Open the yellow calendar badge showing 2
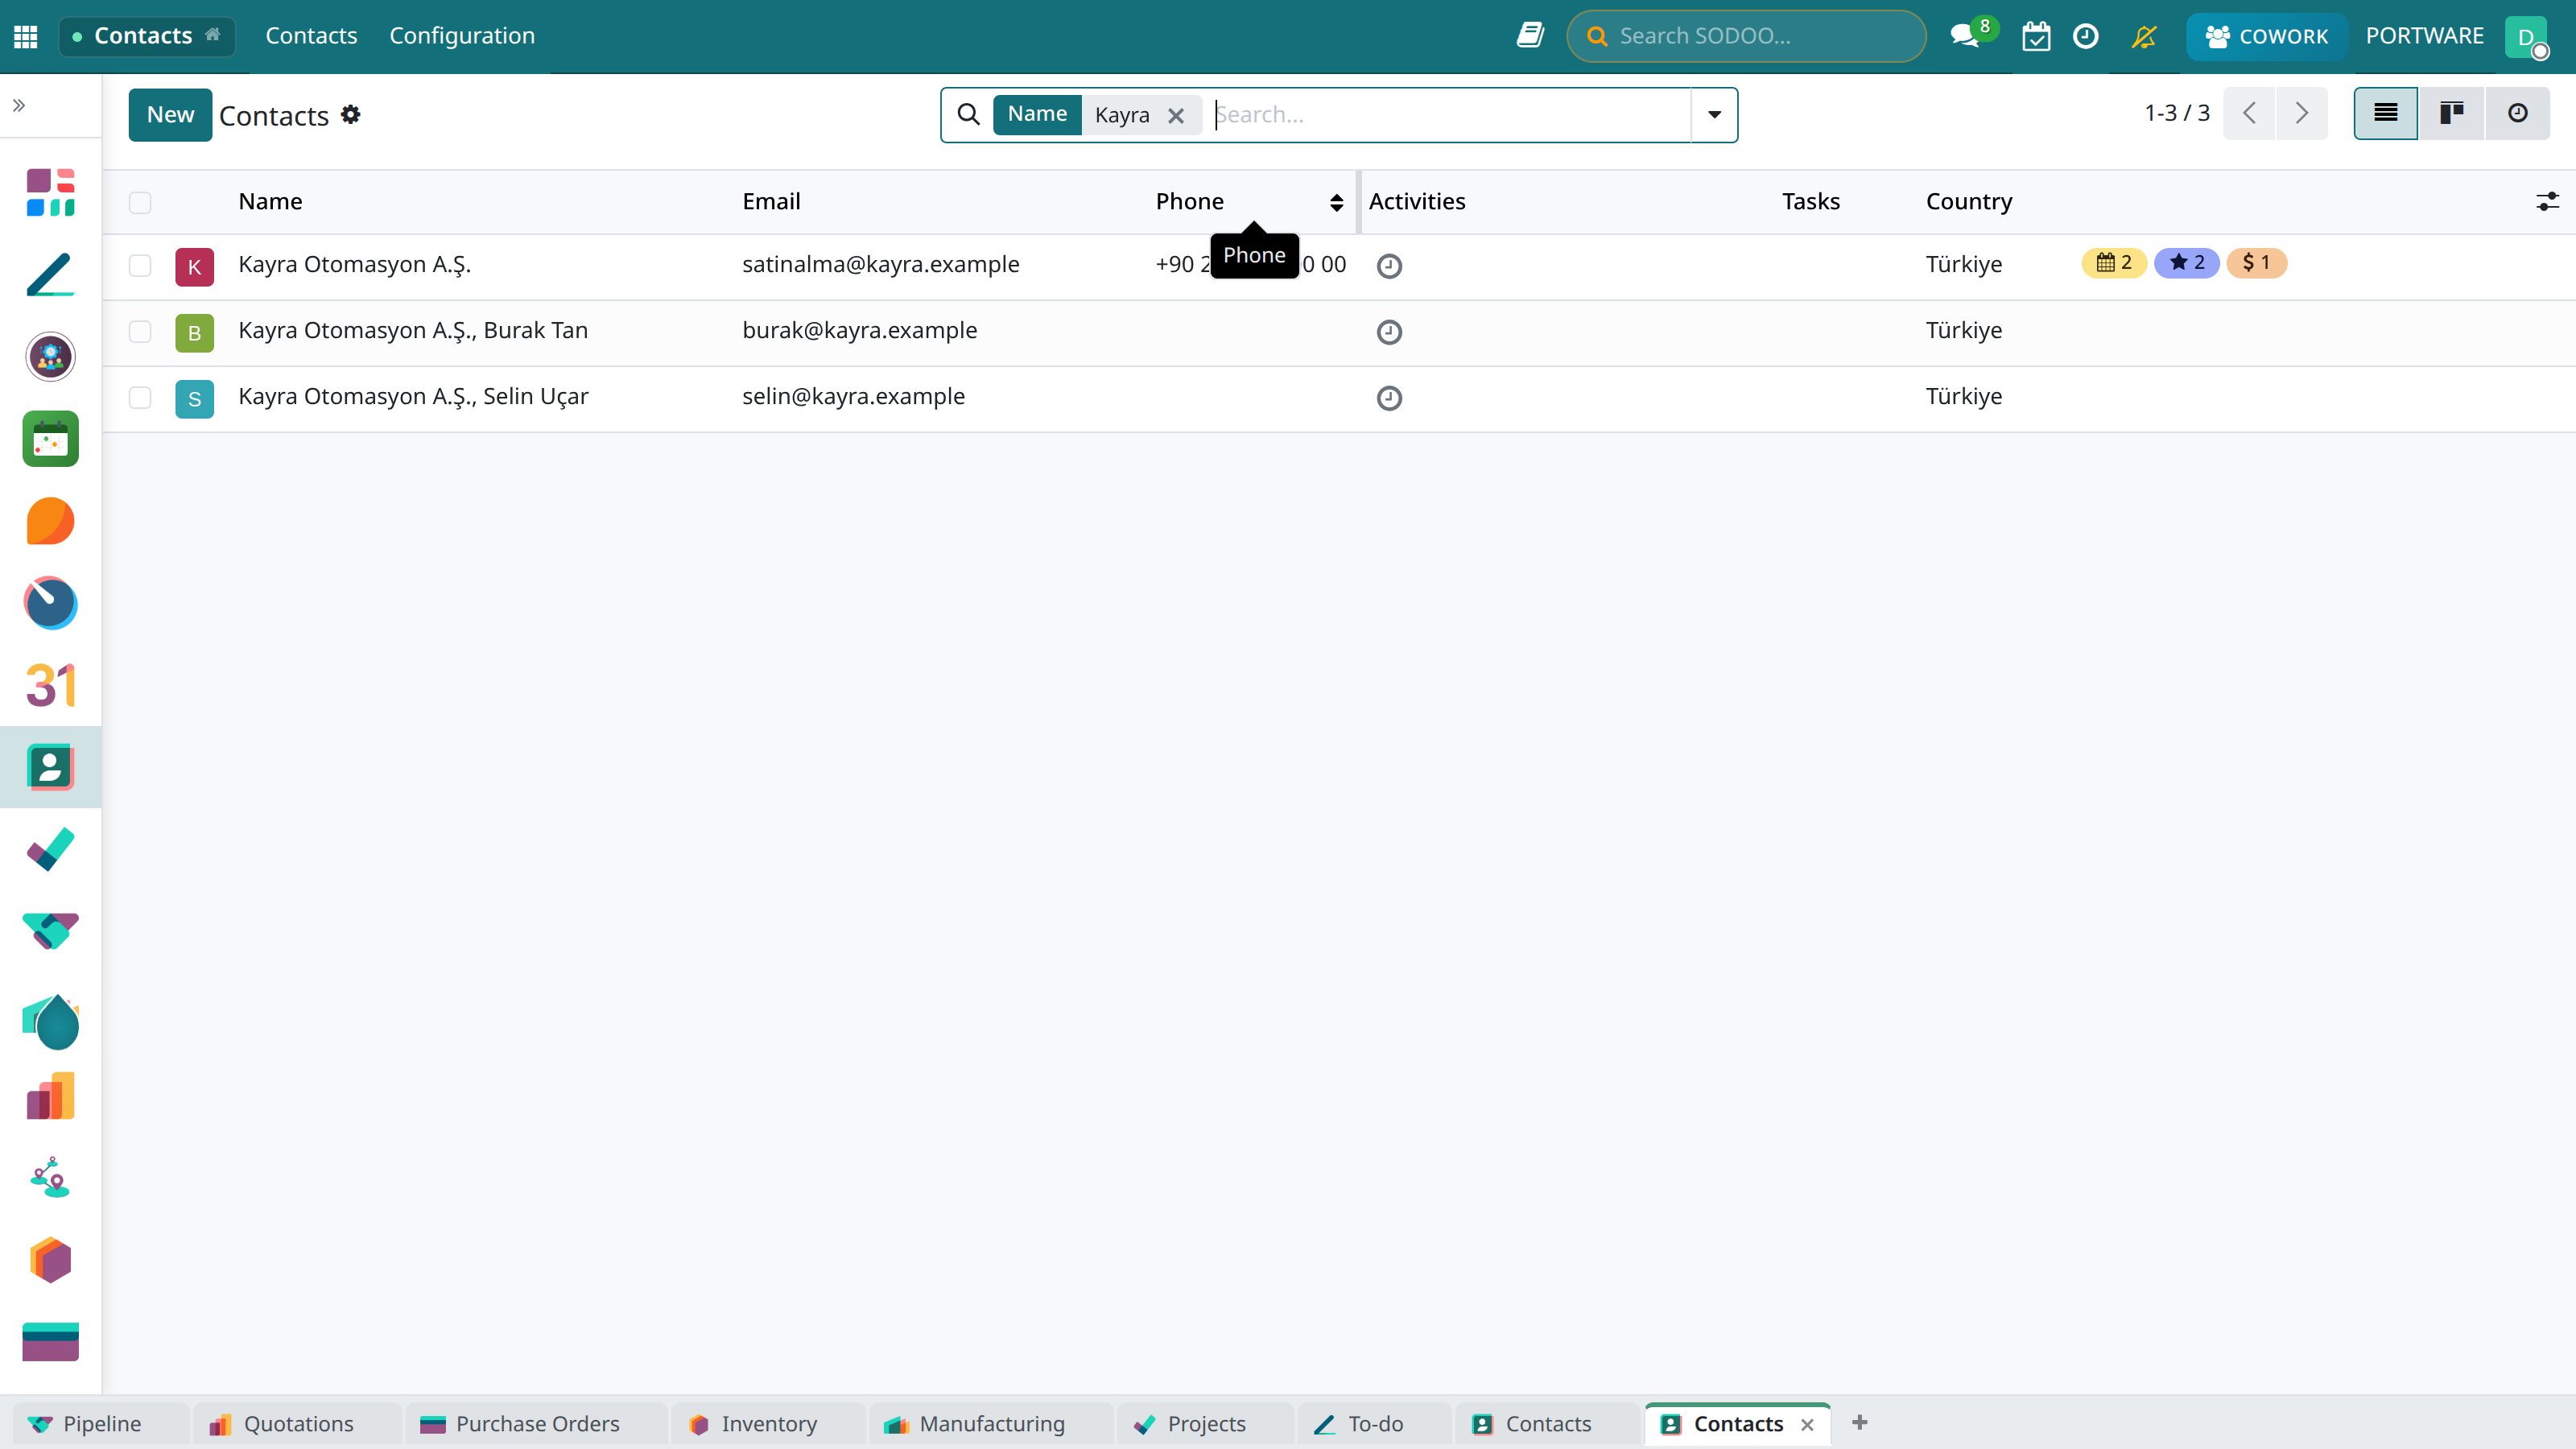 [2113, 262]
